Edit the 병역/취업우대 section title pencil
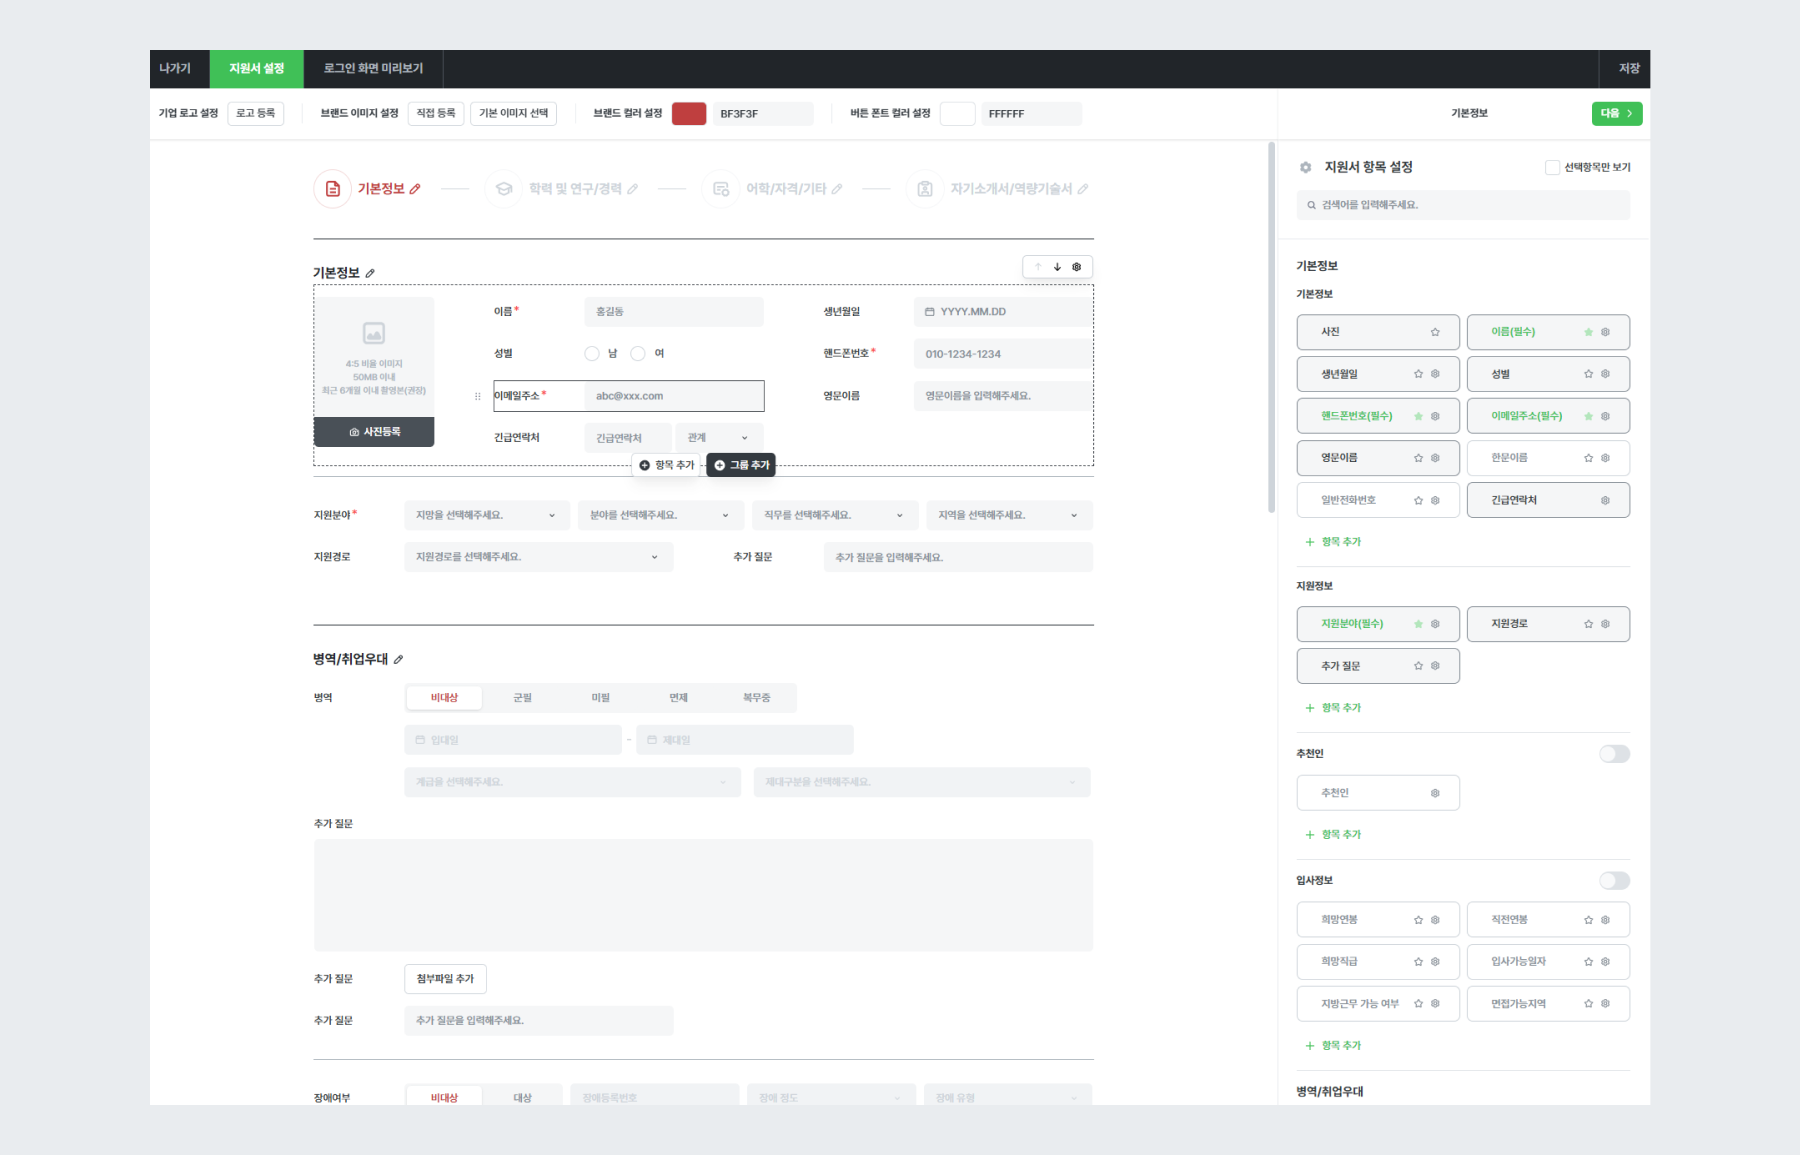Screen dimensions: 1800x1155 (x=398, y=659)
